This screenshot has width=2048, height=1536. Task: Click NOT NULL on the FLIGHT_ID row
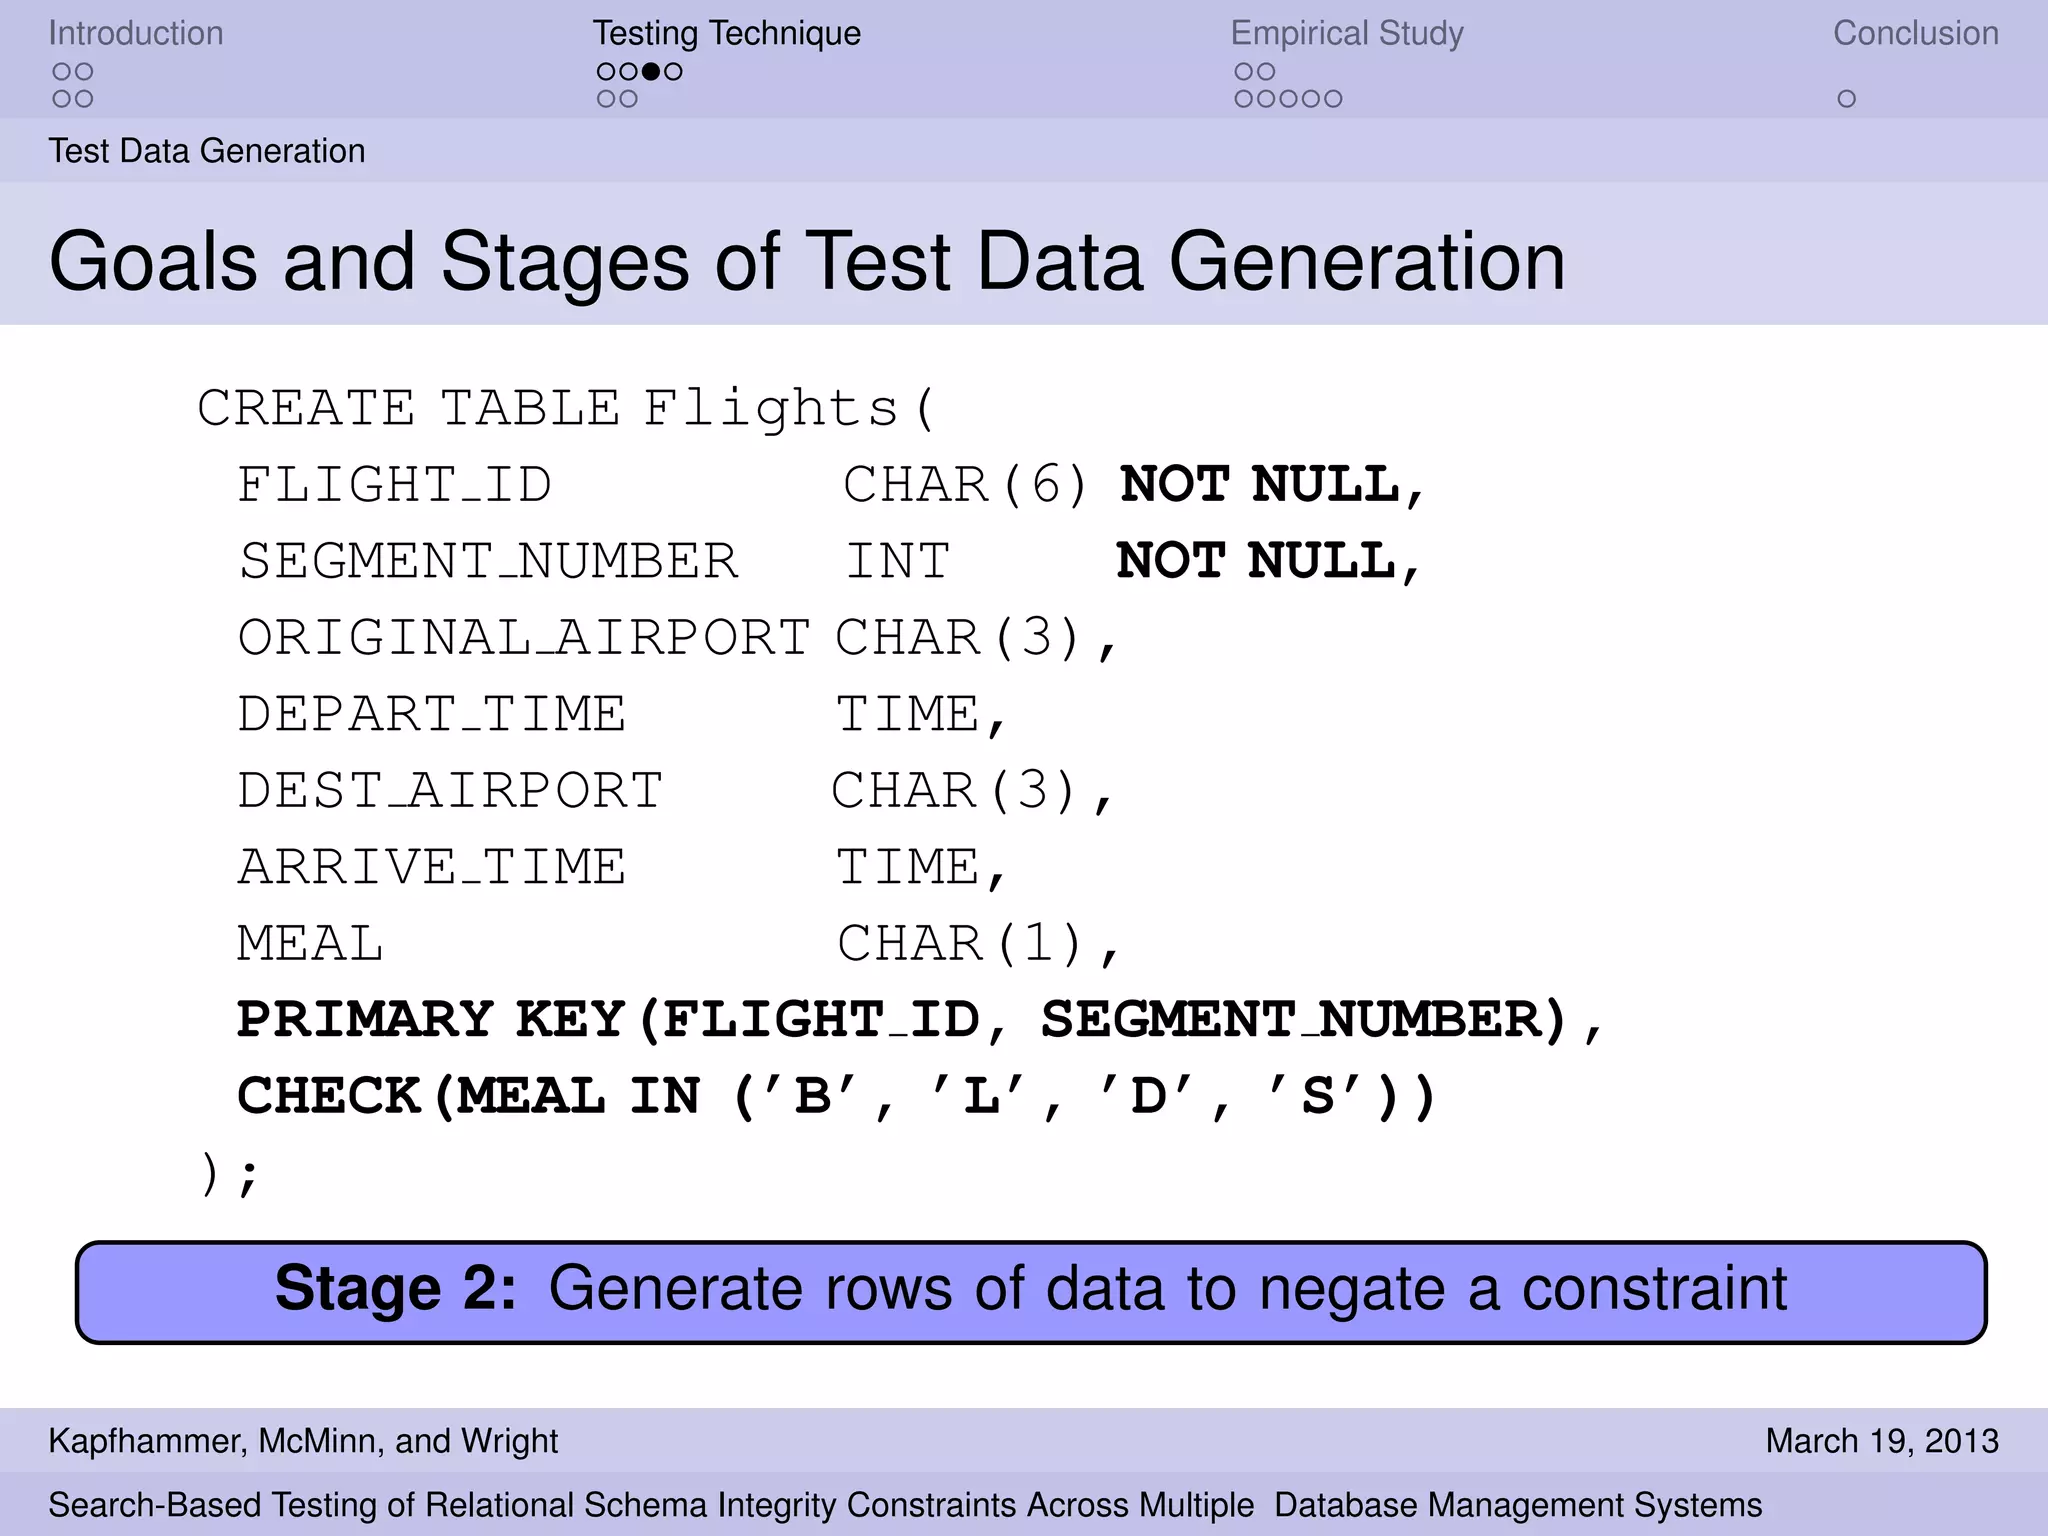(1271, 485)
